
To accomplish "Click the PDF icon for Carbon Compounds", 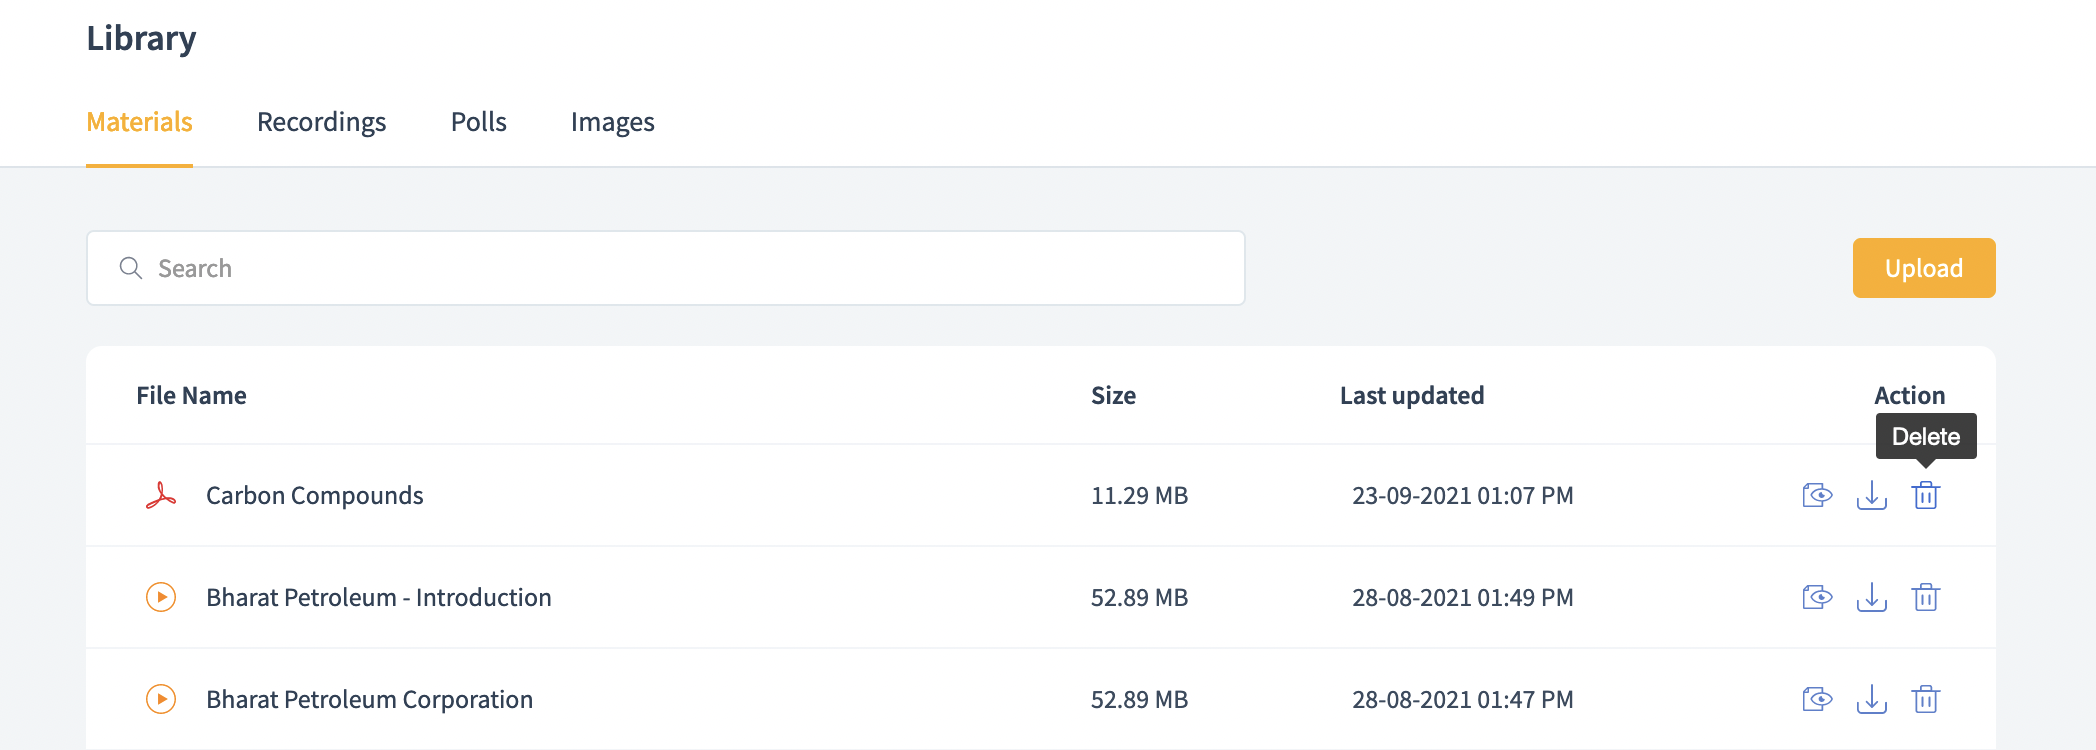I will [161, 496].
